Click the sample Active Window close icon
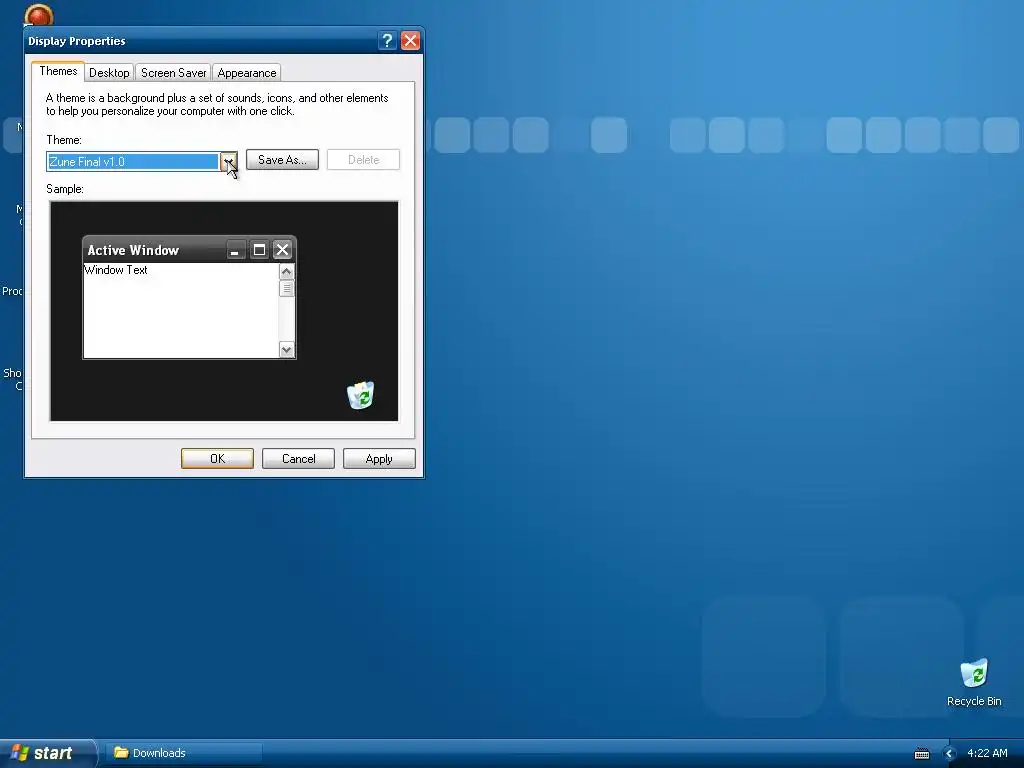1024x768 pixels. click(x=282, y=250)
